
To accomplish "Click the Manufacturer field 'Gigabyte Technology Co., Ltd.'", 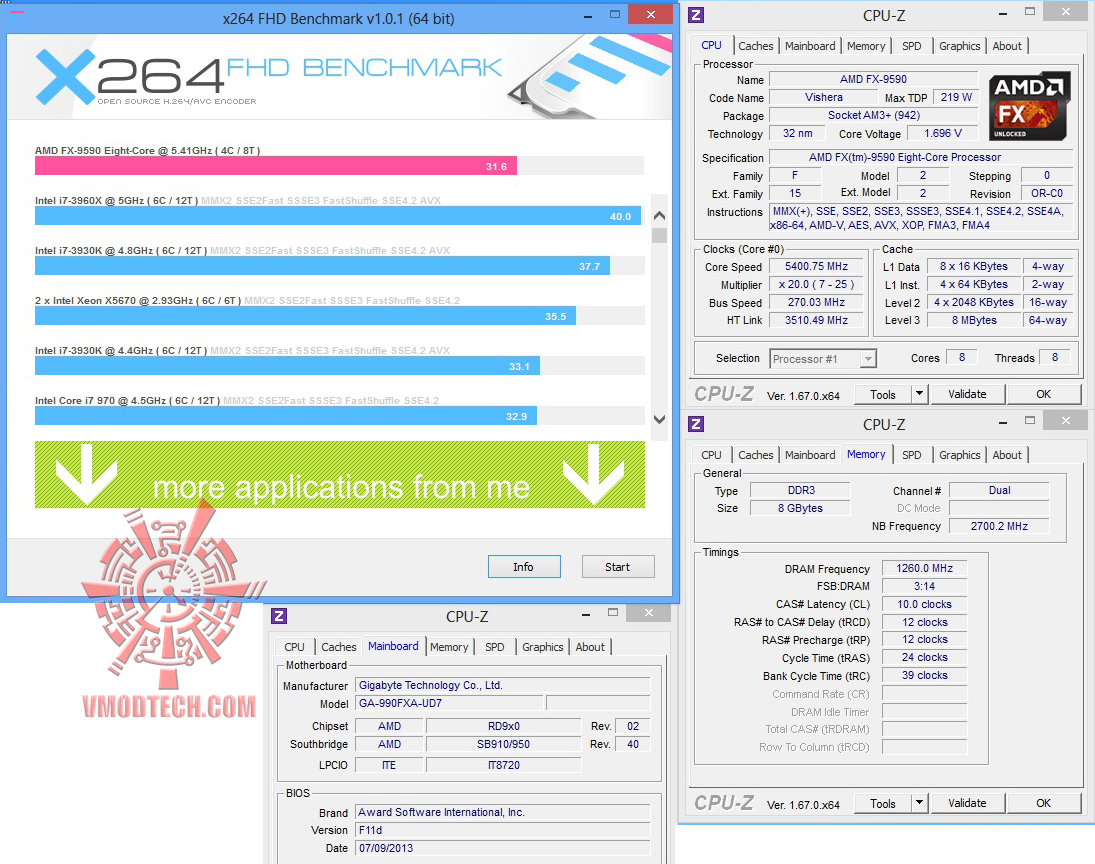I will [x=503, y=685].
